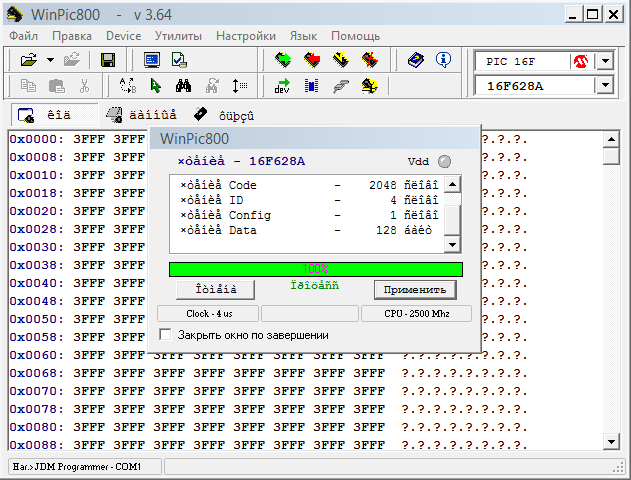
Task: Open the Правка menu
Action: pyautogui.click(x=72, y=36)
